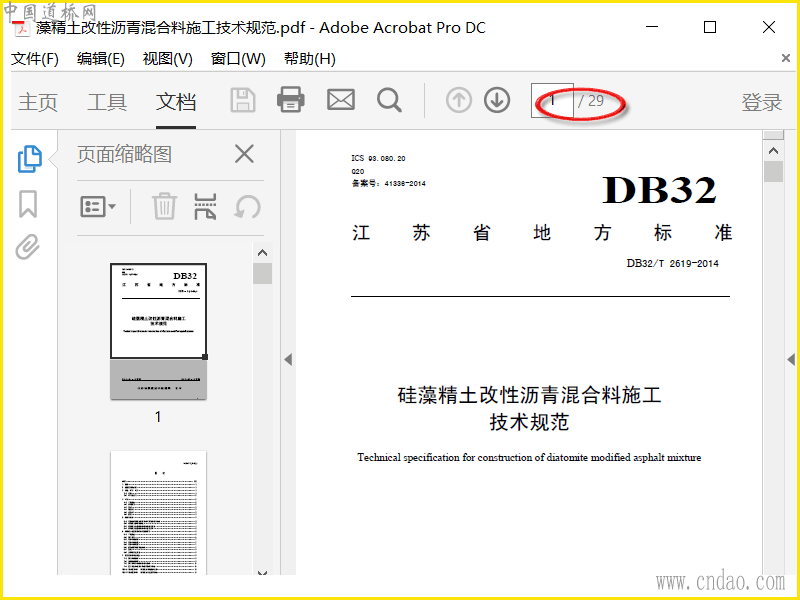This screenshot has width=800, height=600.
Task: Switch to the 主页 tab
Action: point(38,102)
